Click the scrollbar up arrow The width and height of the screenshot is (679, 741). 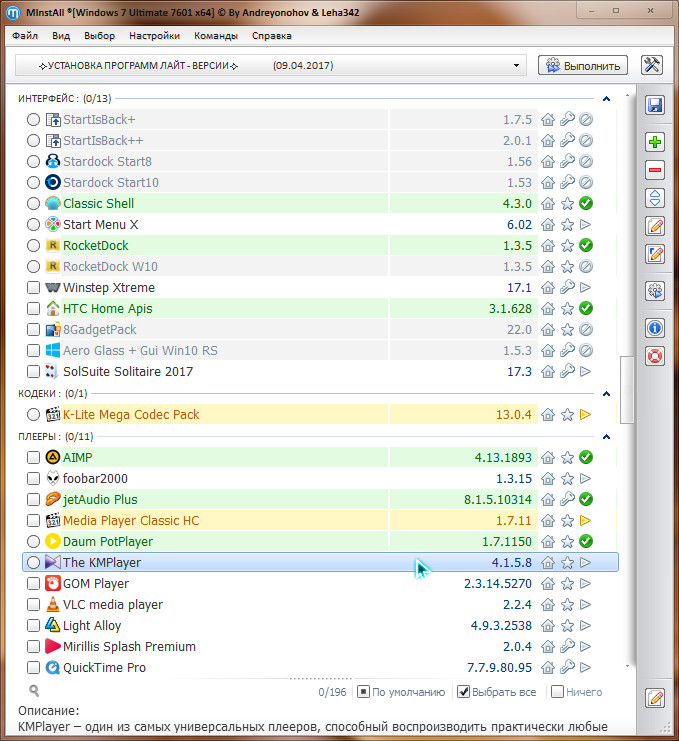click(627, 95)
